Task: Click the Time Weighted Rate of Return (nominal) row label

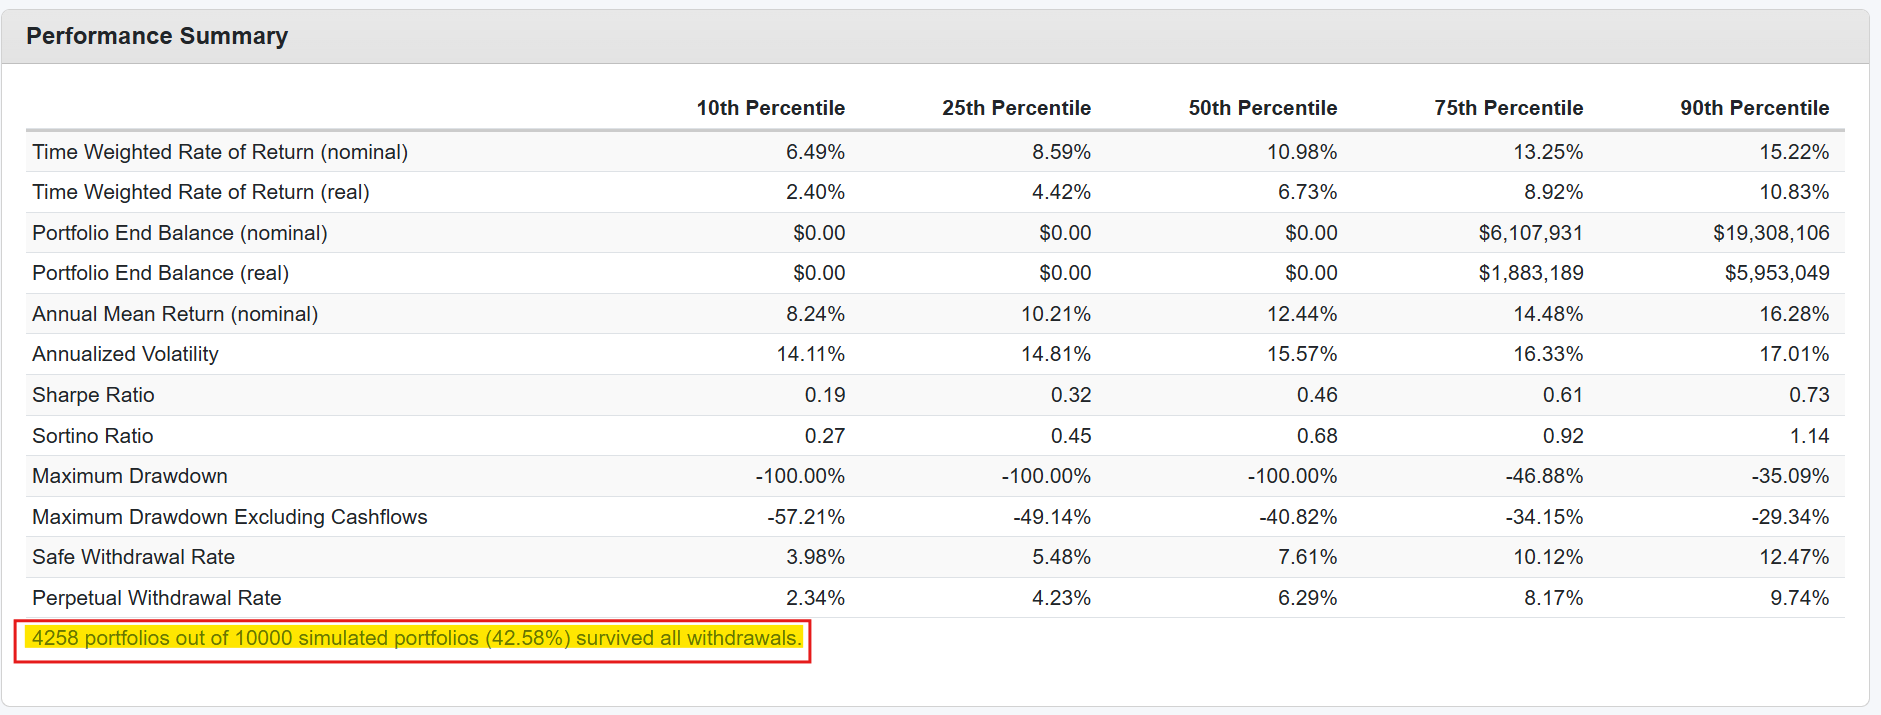Action: [x=220, y=152]
